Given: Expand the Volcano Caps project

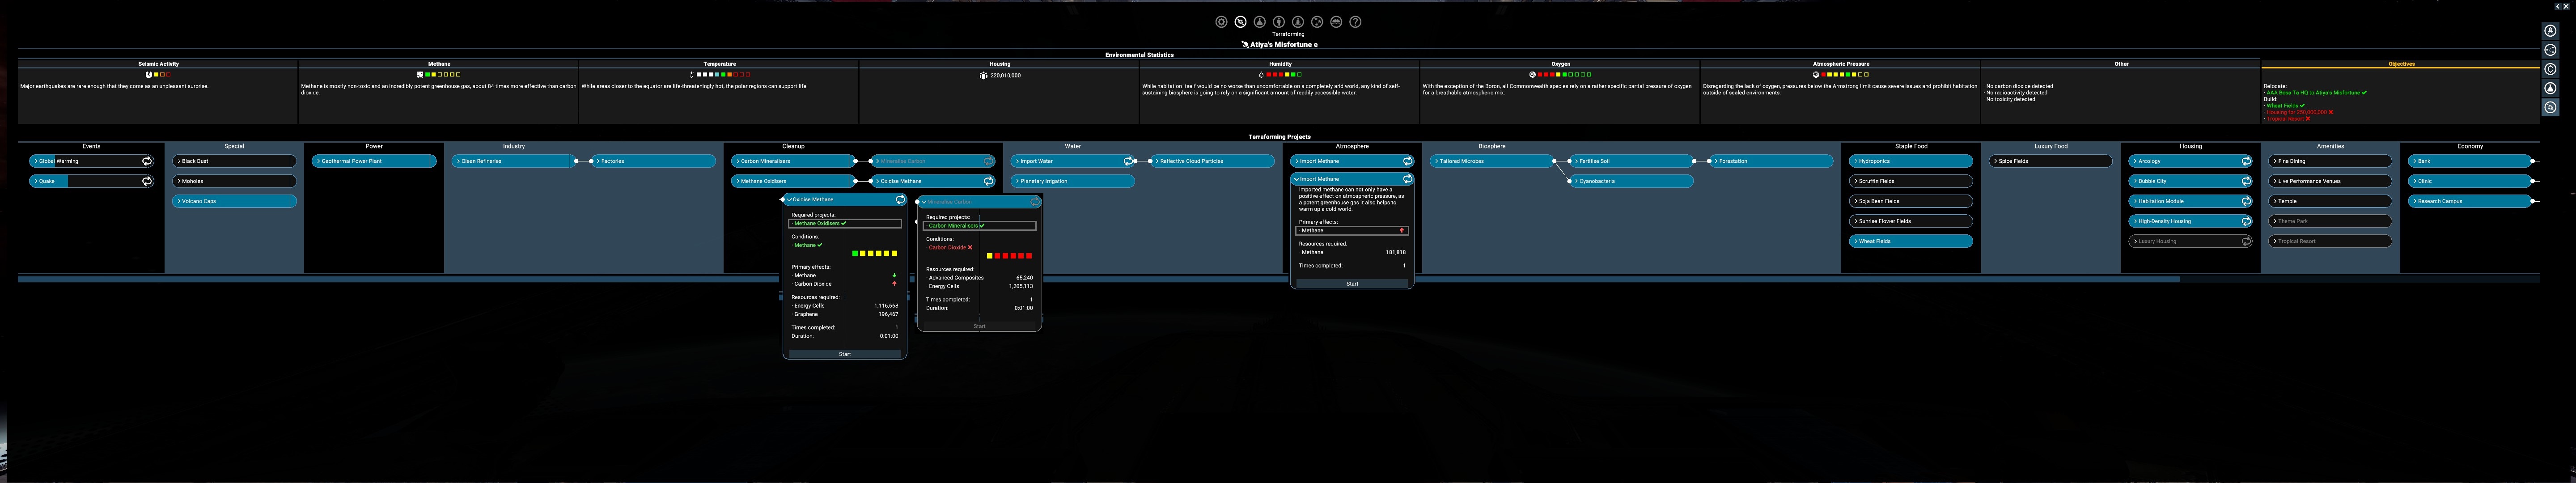Looking at the screenshot, I should pos(234,201).
